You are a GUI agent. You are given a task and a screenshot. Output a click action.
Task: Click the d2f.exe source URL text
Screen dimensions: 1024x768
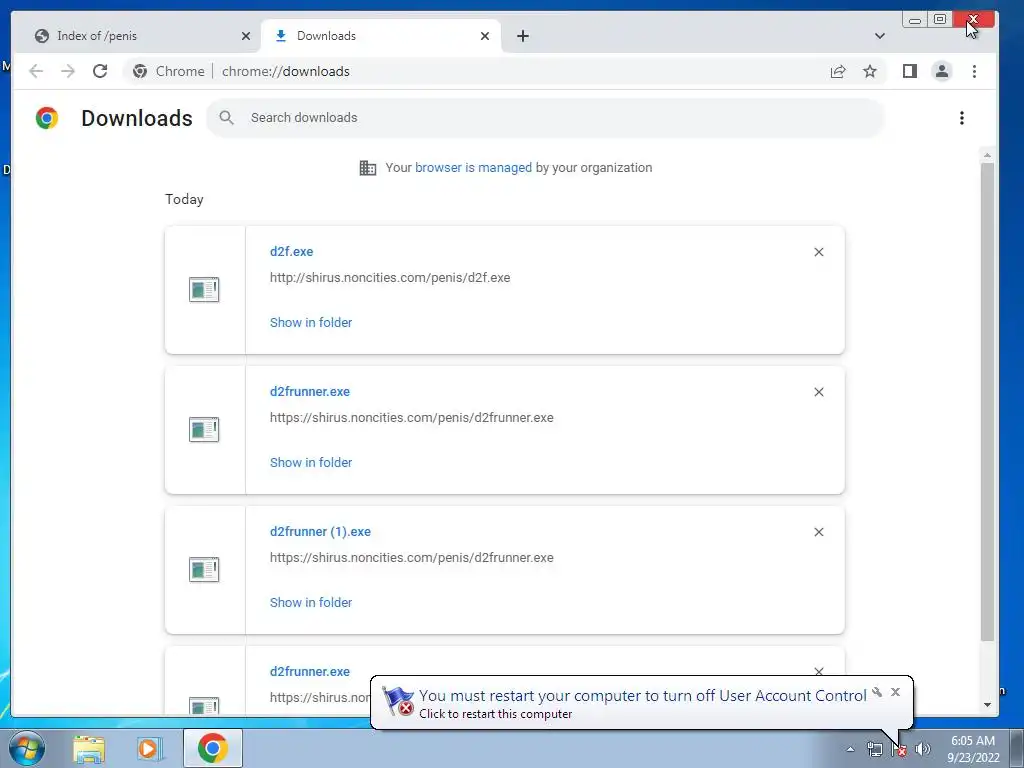(x=390, y=278)
